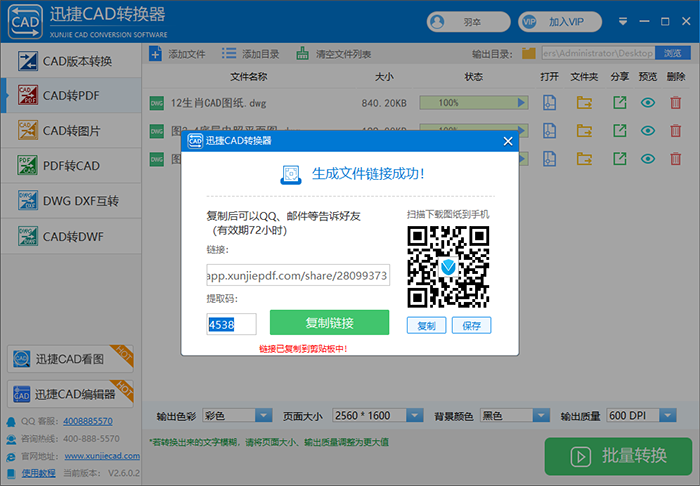Open folder for 12生肖CAD图纸.dwg
The width and height of the screenshot is (700, 486).
(584, 103)
